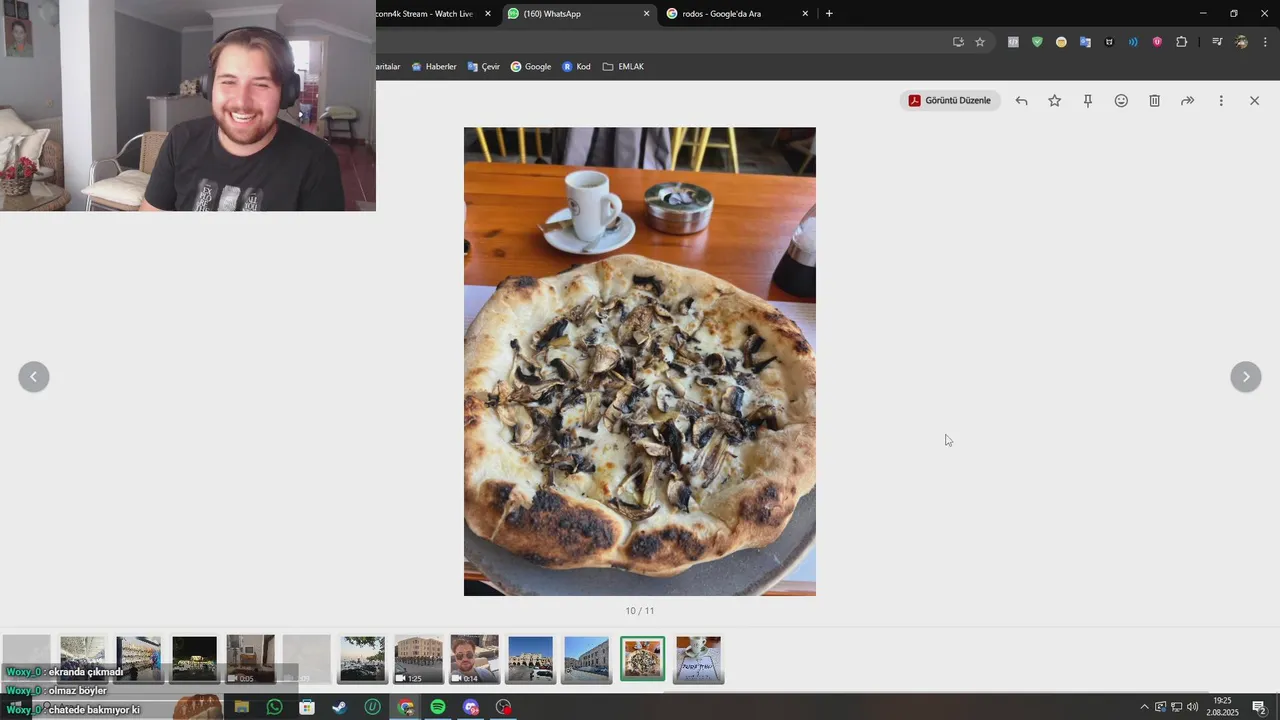Click the Görüntü Düzenle edit image button
Viewport: 1280px width, 720px height.
pos(950,100)
